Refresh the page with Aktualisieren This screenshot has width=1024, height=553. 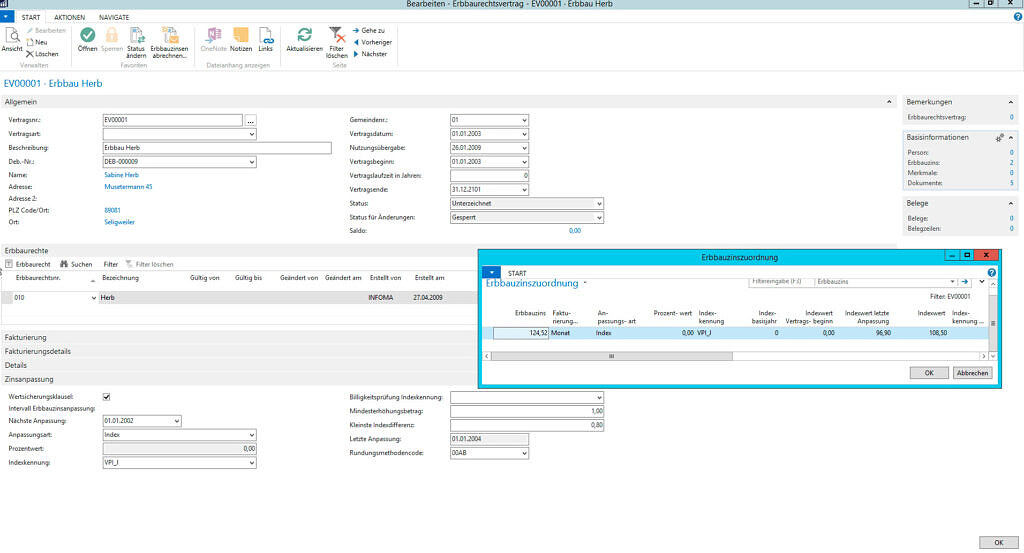[304, 35]
